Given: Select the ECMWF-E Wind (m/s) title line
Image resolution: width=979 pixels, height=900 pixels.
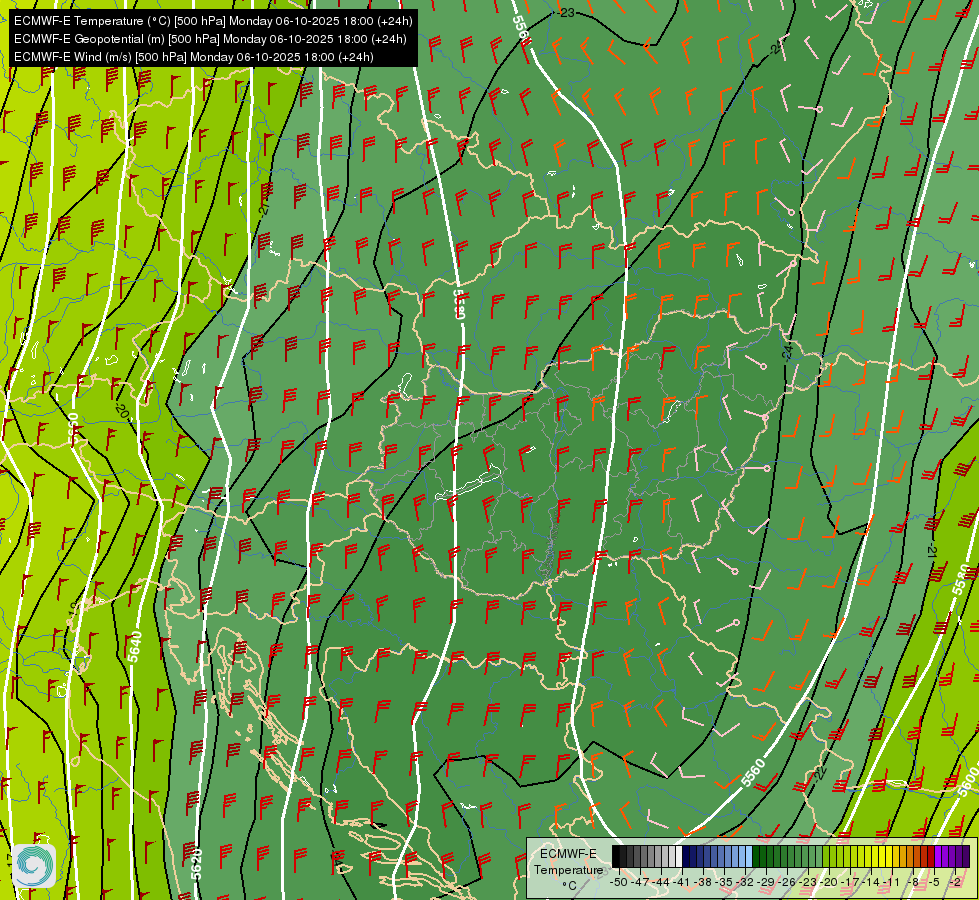Looking at the screenshot, I should tap(194, 57).
